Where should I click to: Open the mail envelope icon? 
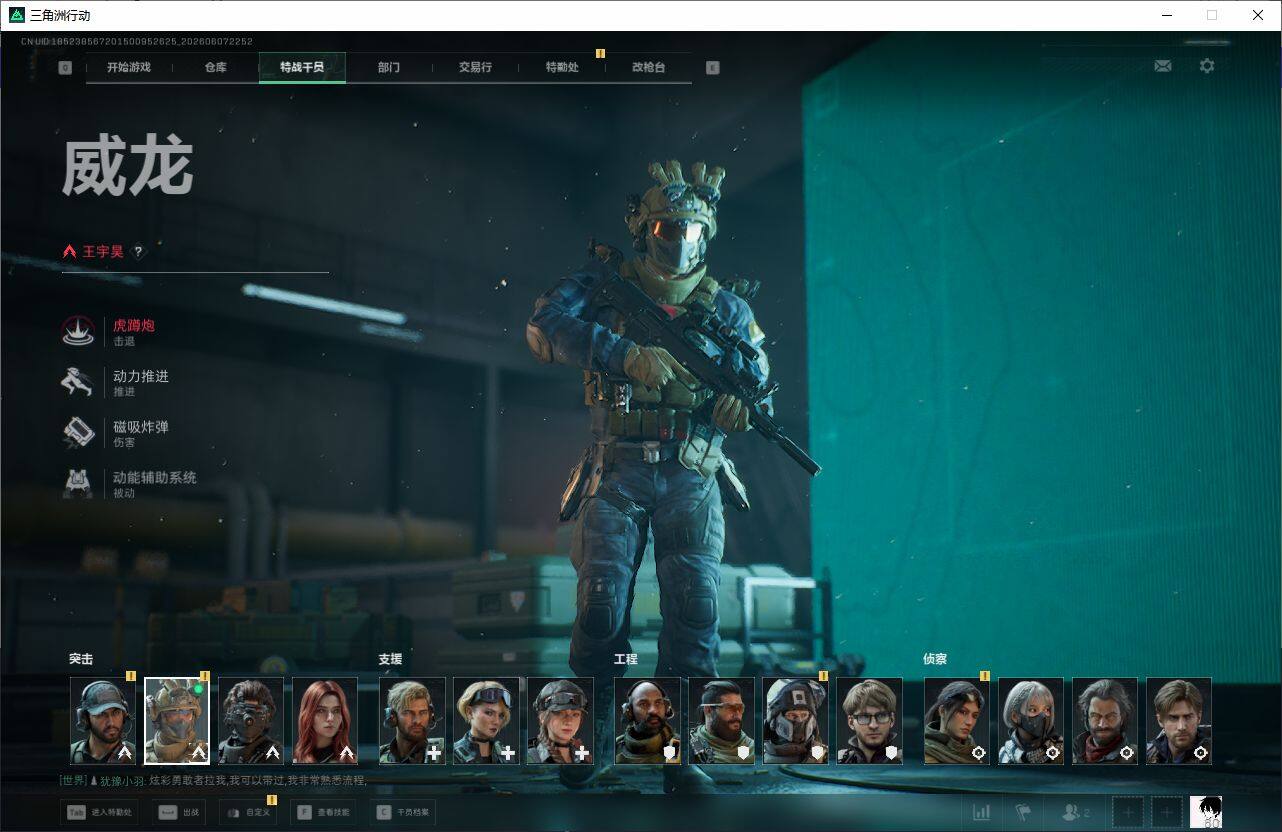click(1163, 66)
